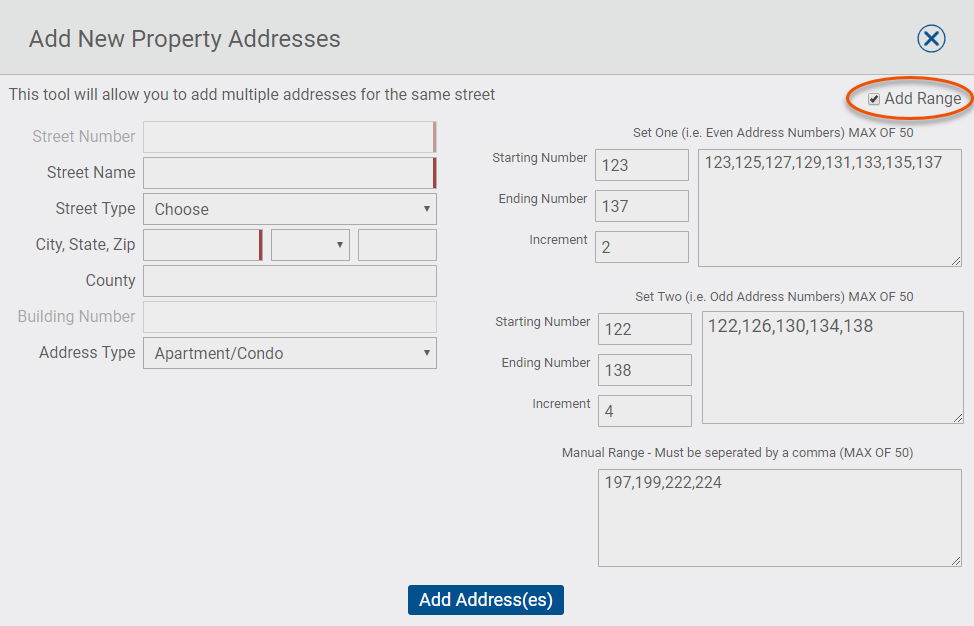Uncheck the Add Range checkbox
Image resolution: width=974 pixels, height=626 pixels.
point(874,99)
